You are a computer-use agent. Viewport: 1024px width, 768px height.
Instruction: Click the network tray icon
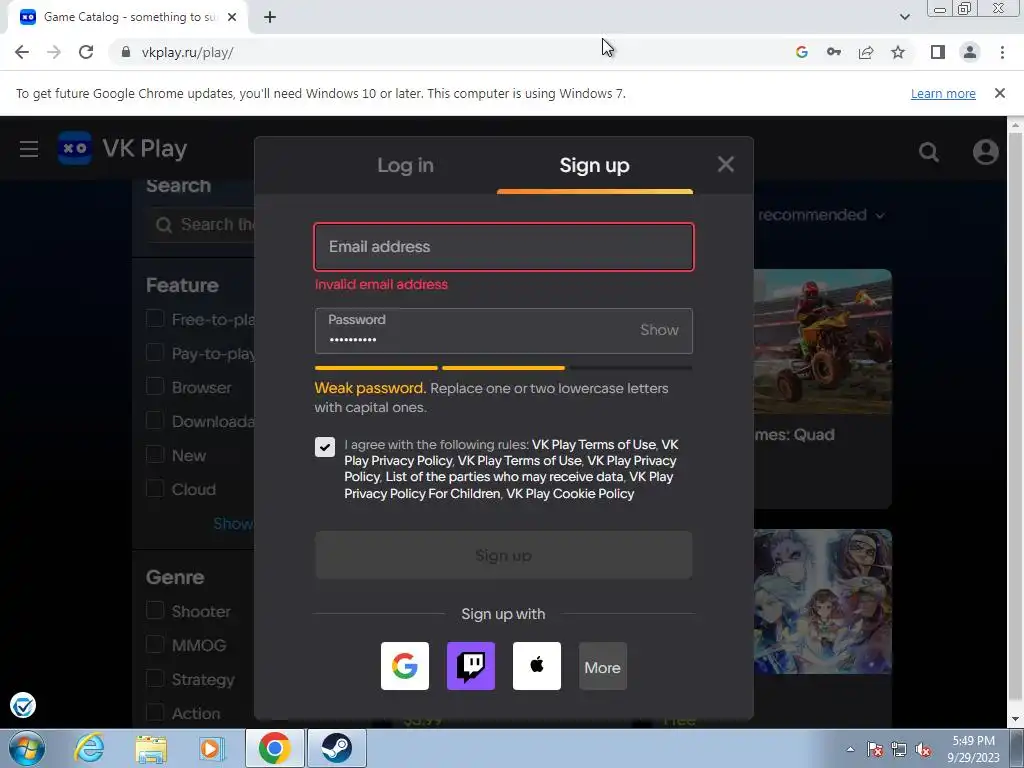coord(899,749)
